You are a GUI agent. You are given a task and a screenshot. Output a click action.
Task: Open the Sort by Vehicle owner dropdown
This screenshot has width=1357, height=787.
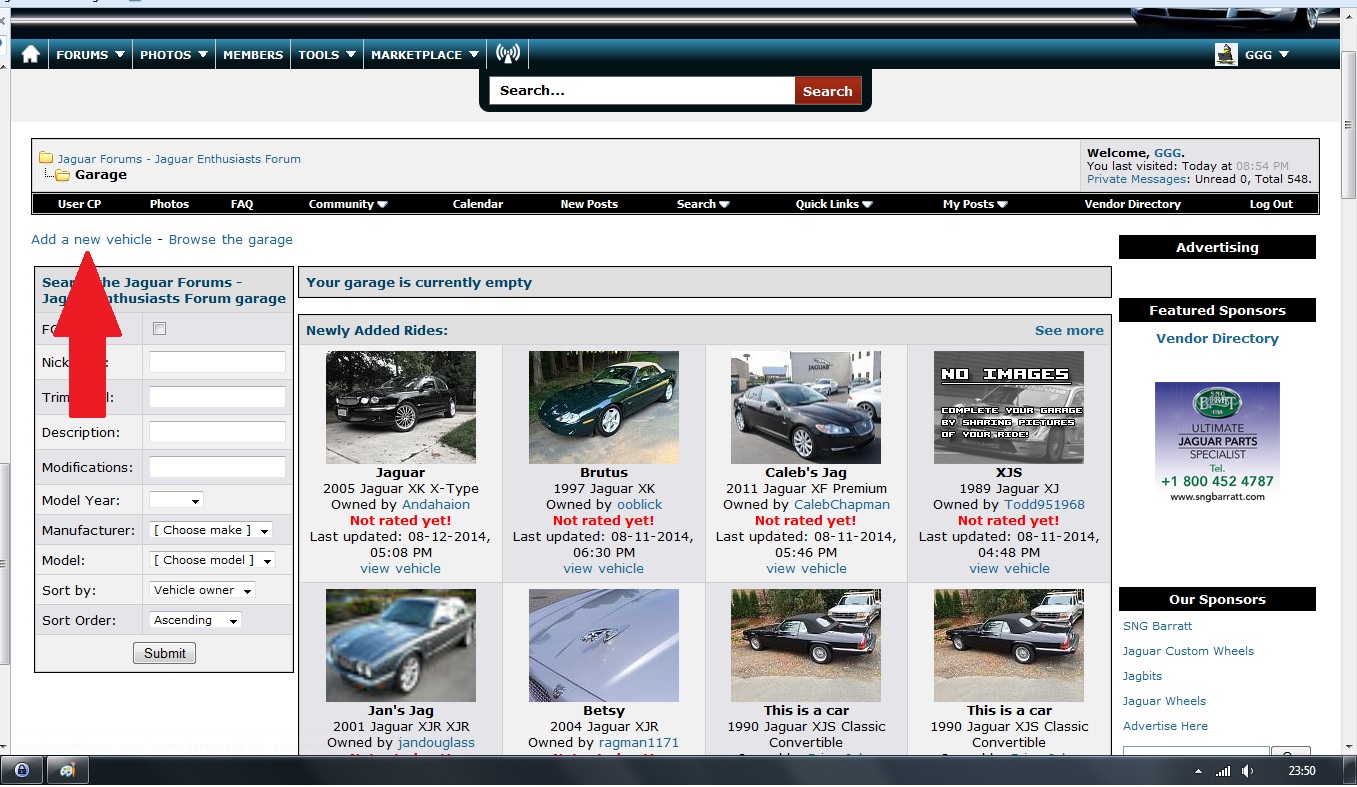click(x=202, y=590)
